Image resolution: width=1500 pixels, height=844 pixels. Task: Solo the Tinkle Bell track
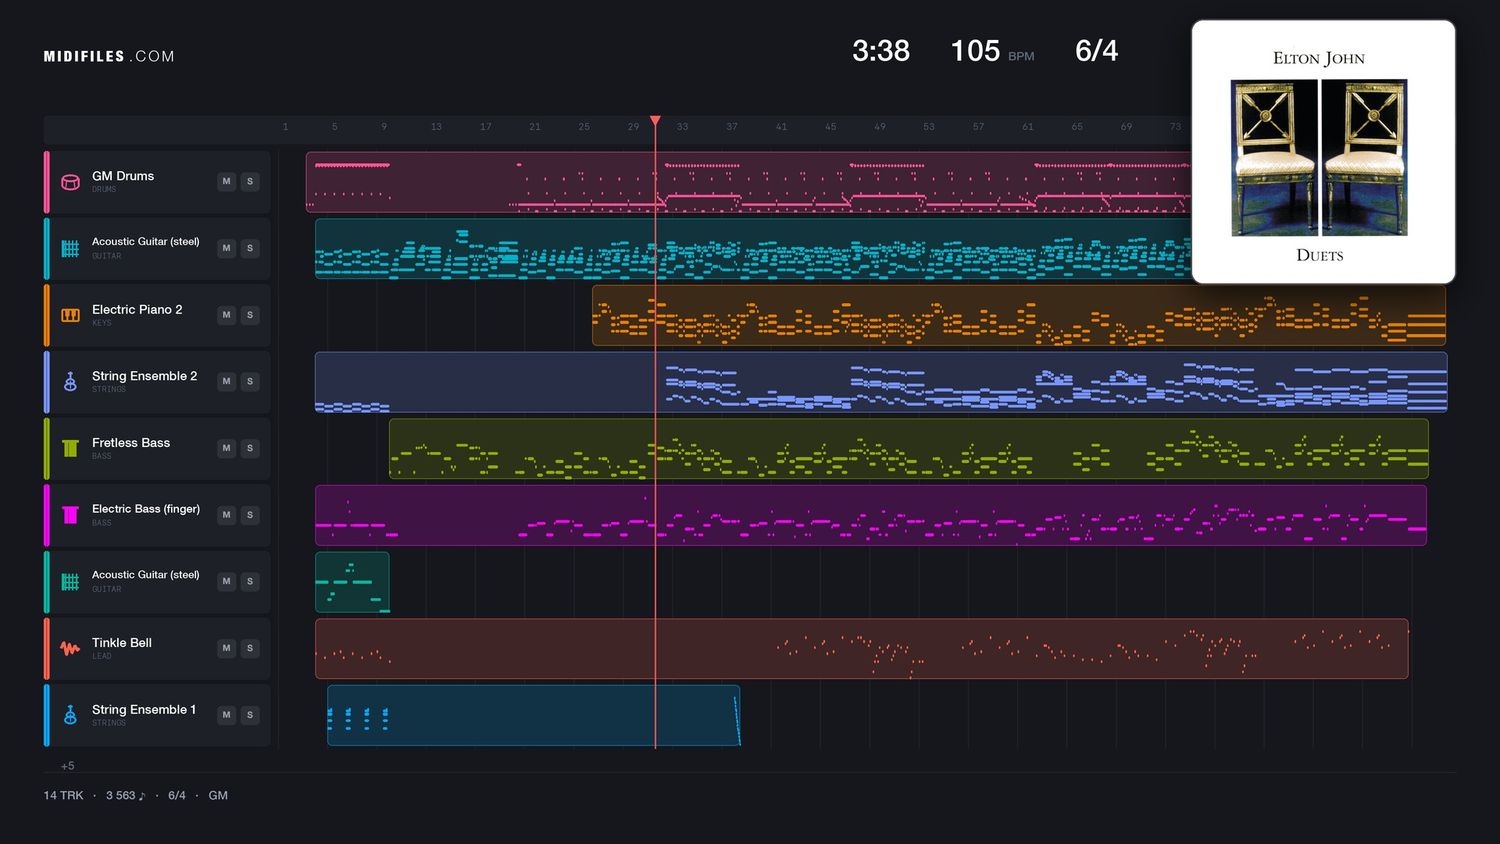coord(250,648)
